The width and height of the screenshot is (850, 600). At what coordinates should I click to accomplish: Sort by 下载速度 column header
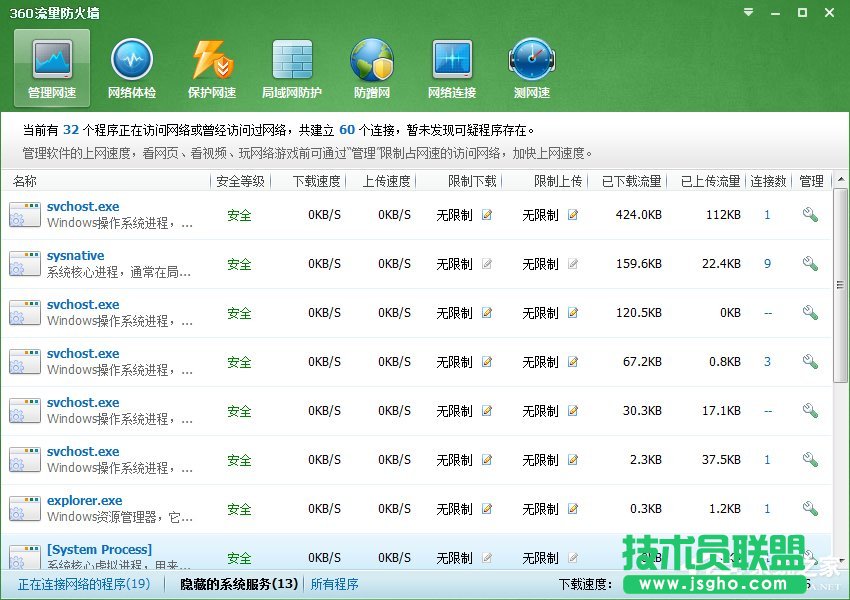317,181
